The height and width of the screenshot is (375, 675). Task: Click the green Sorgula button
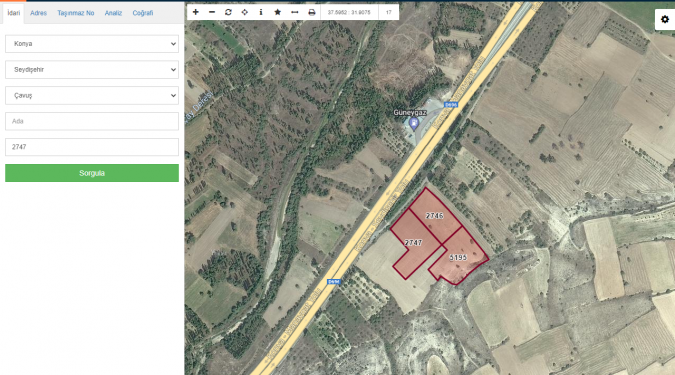92,173
